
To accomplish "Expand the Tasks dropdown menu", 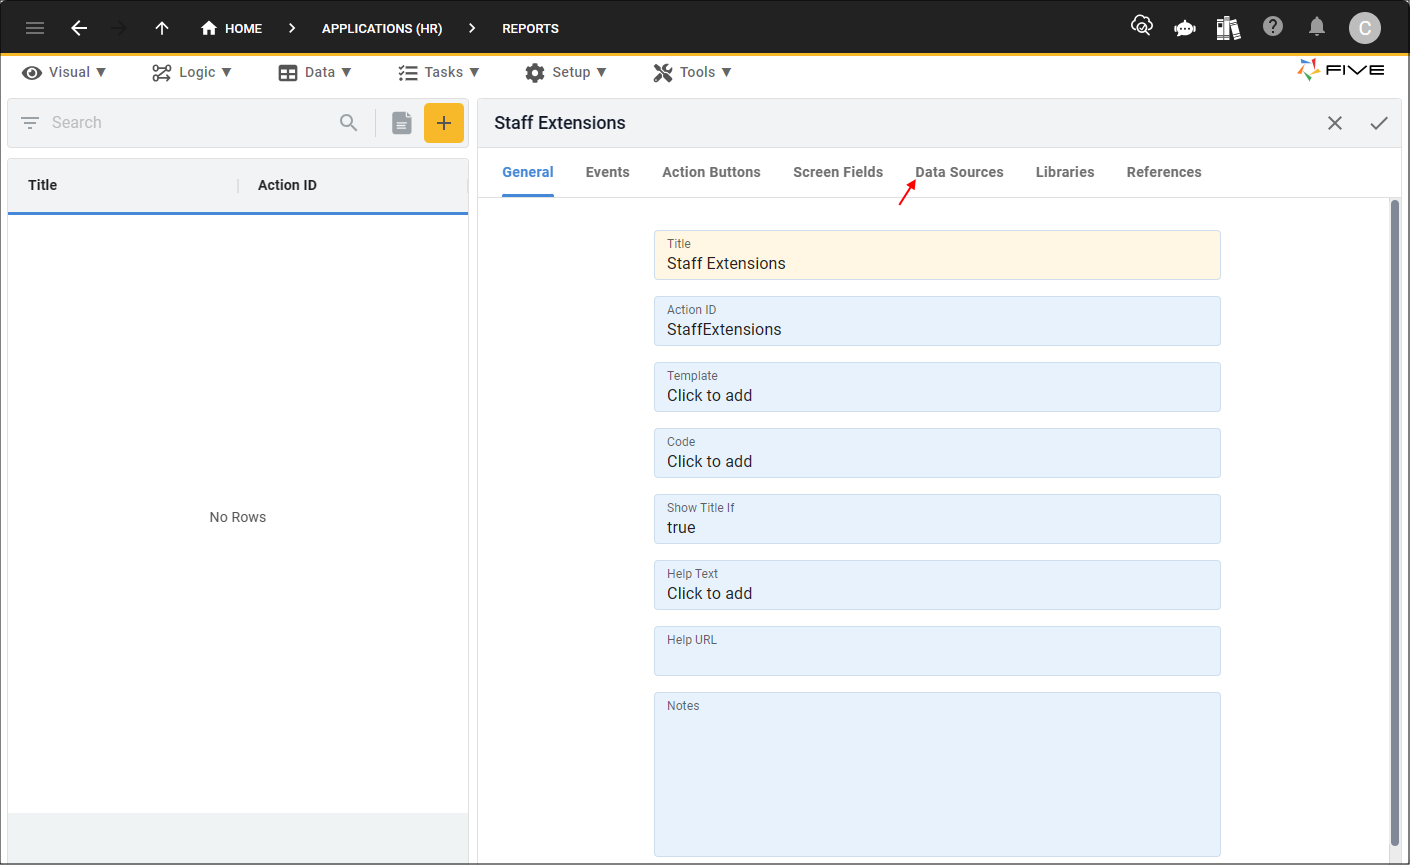I will tap(439, 72).
